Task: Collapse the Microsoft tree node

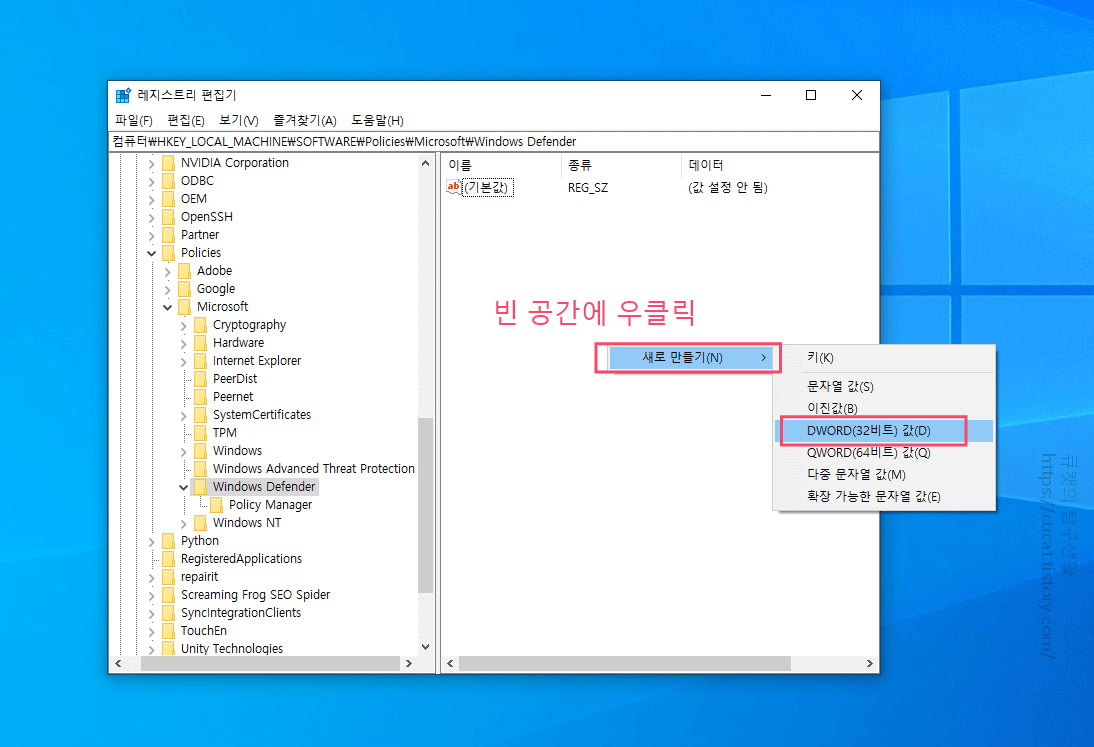Action: click(167, 306)
